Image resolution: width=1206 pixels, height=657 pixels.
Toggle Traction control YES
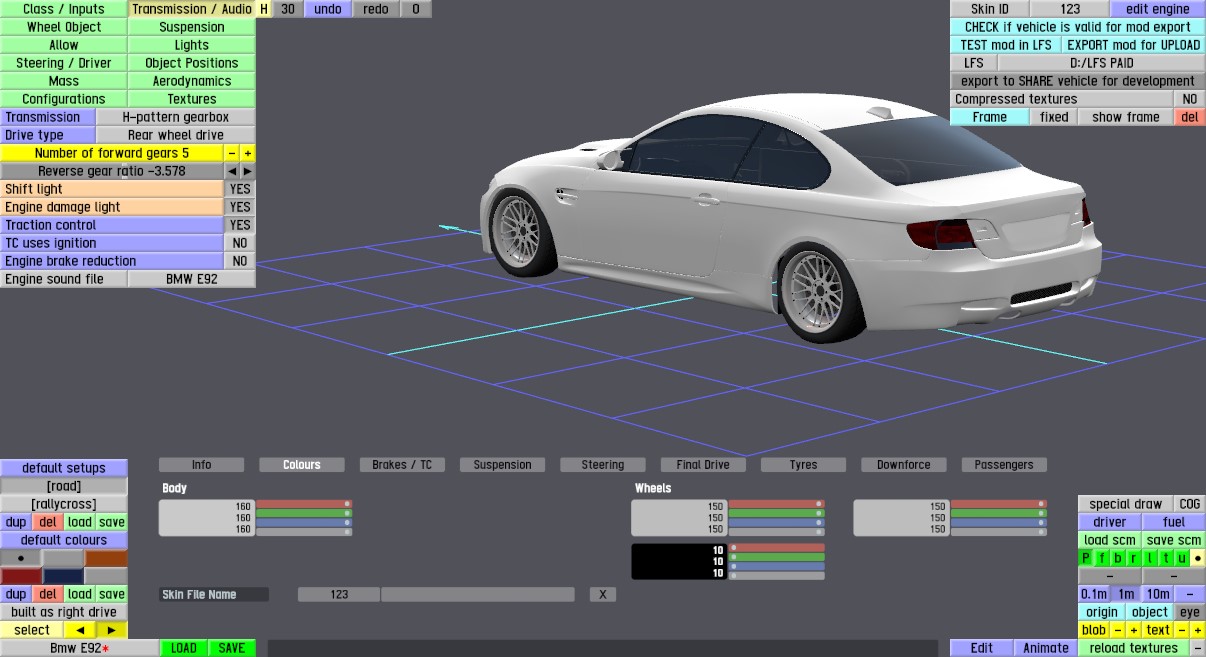coord(240,225)
